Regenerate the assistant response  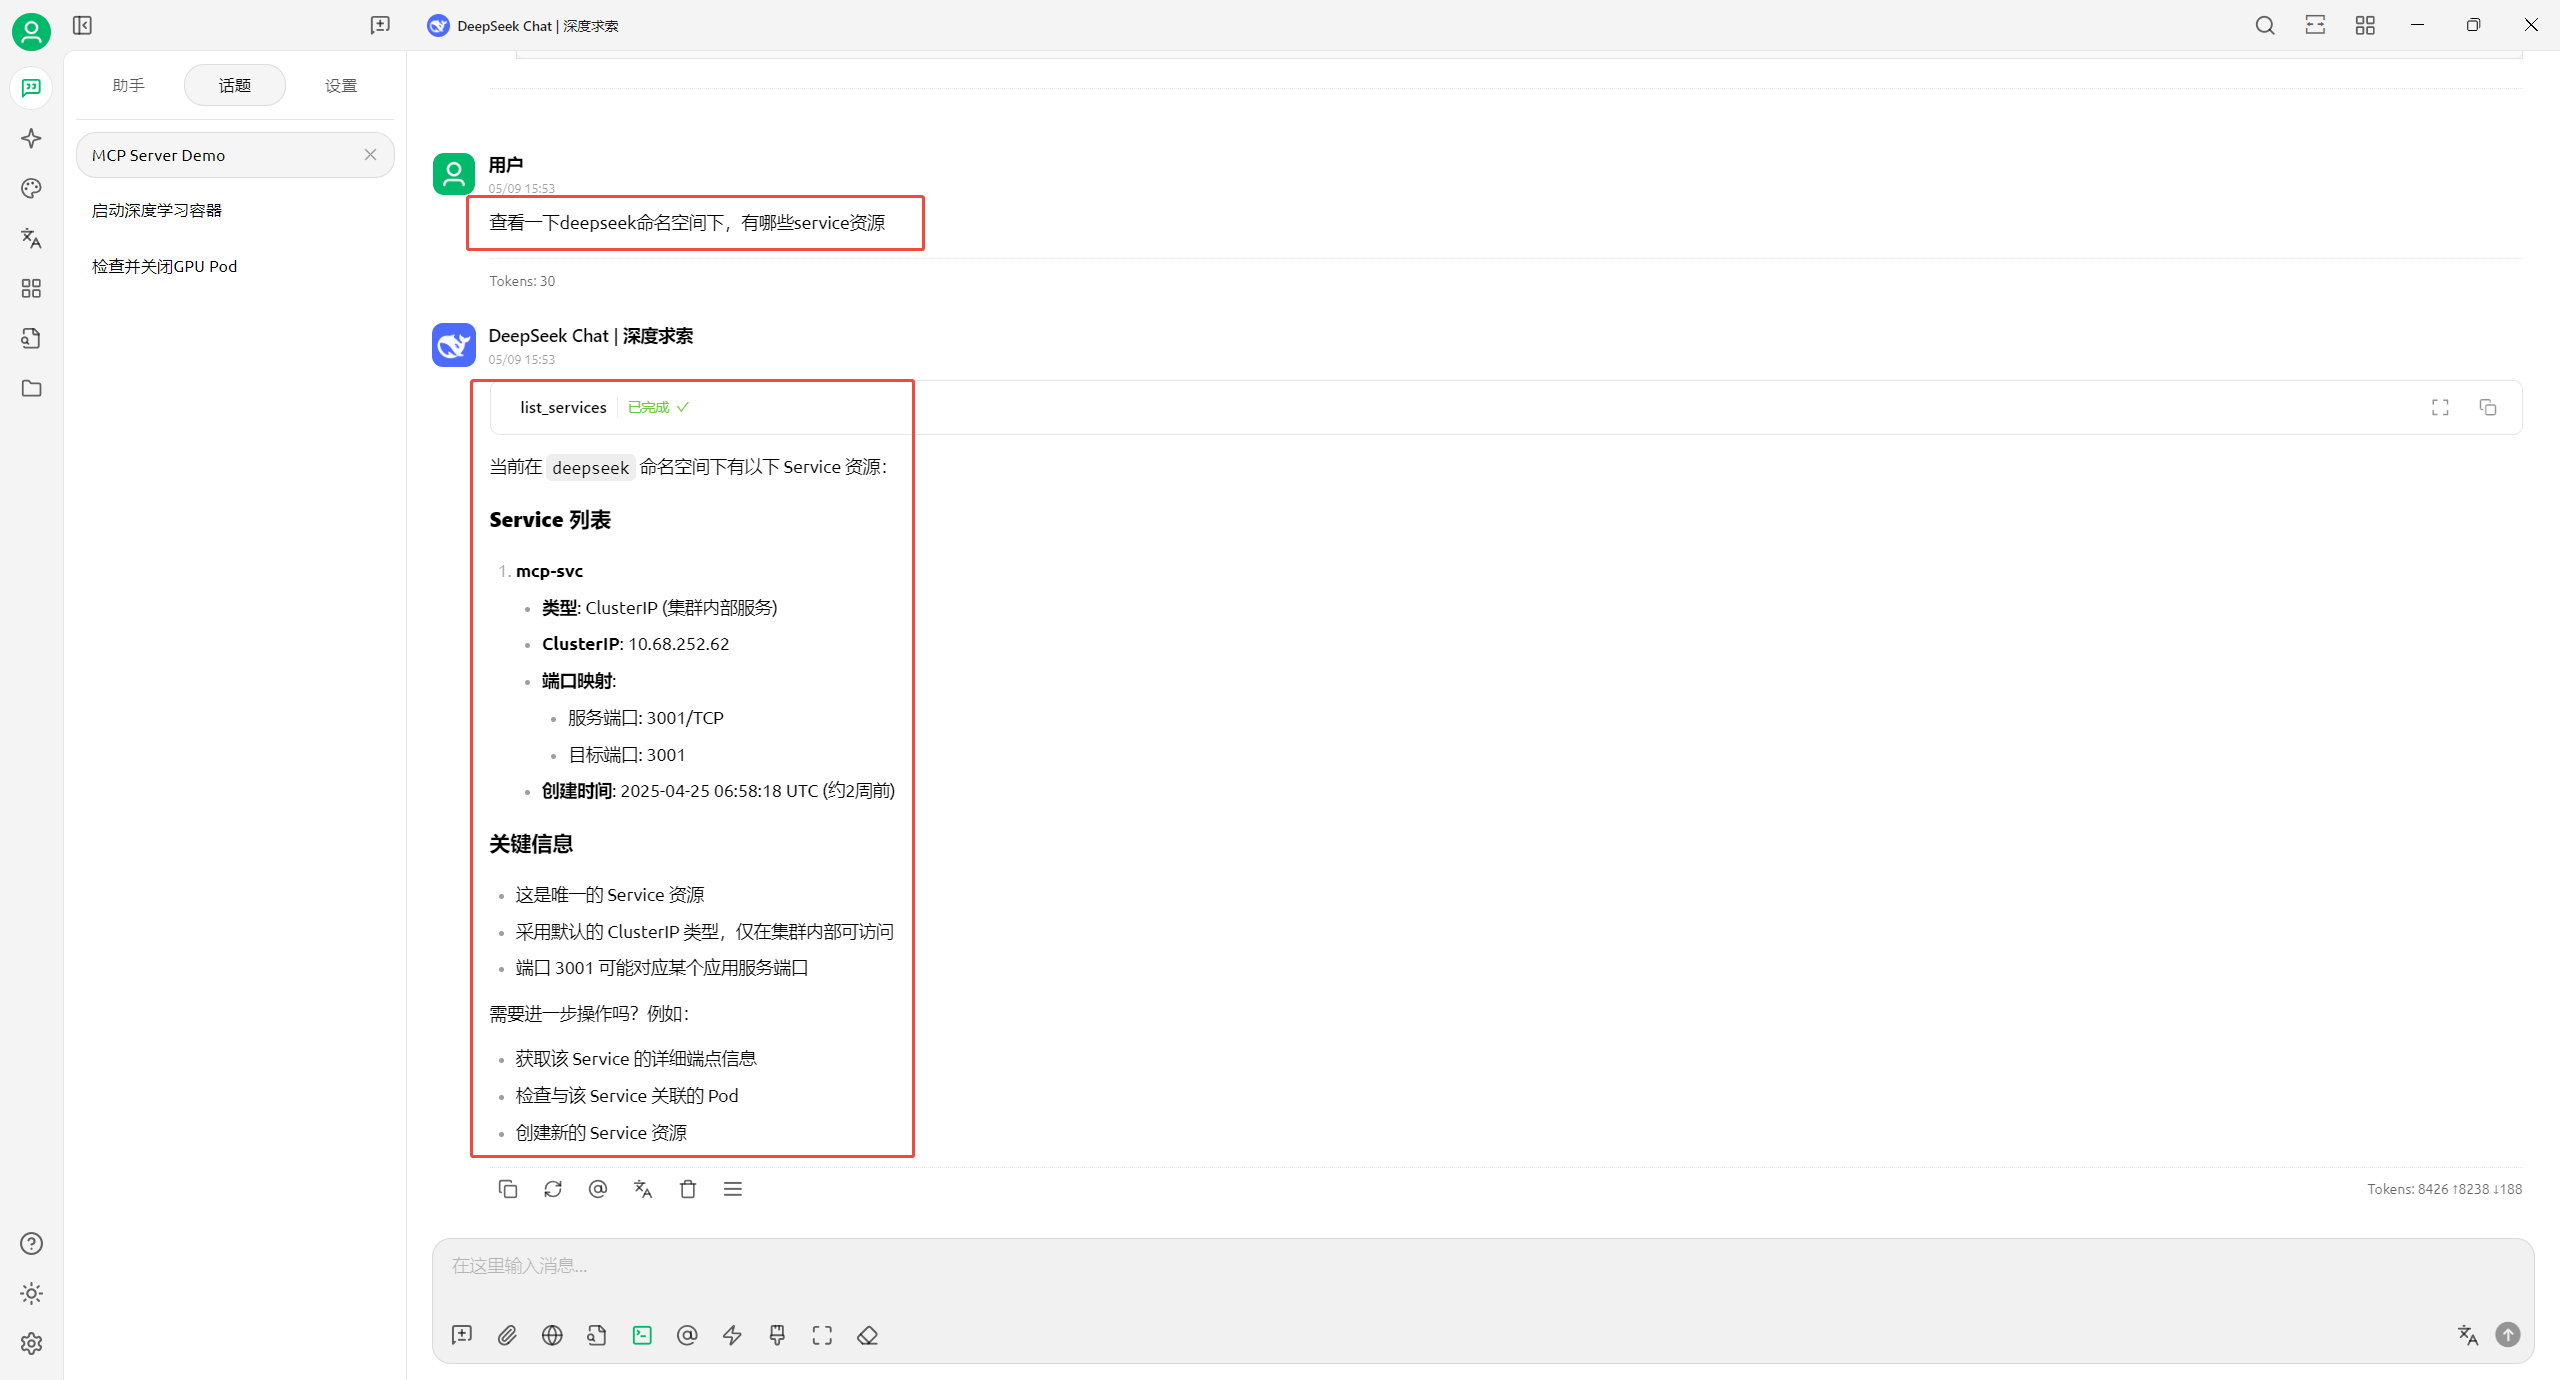[553, 1189]
